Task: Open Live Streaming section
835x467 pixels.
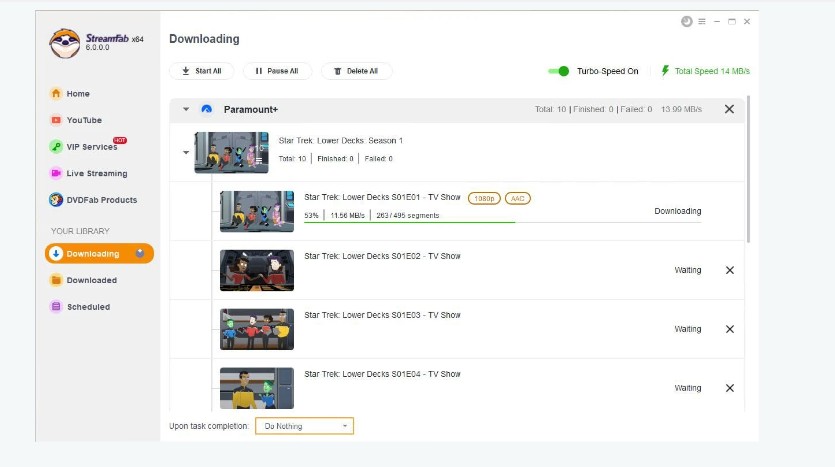Action: (88, 173)
